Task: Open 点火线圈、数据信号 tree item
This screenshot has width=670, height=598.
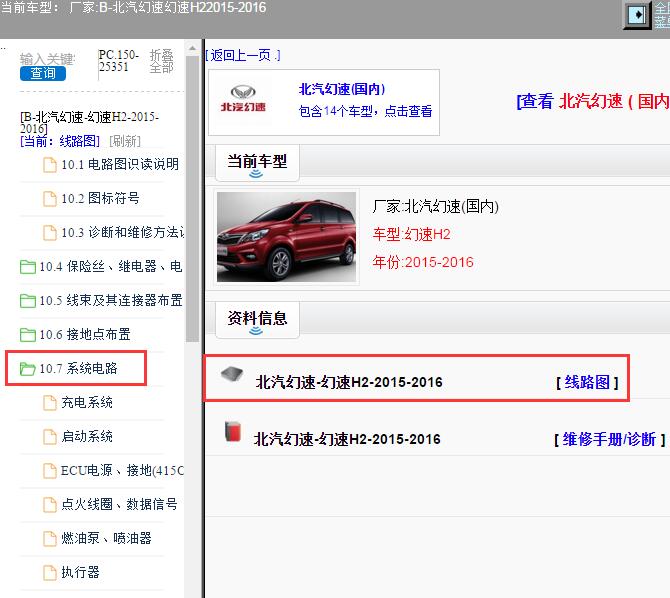Action: (x=119, y=504)
